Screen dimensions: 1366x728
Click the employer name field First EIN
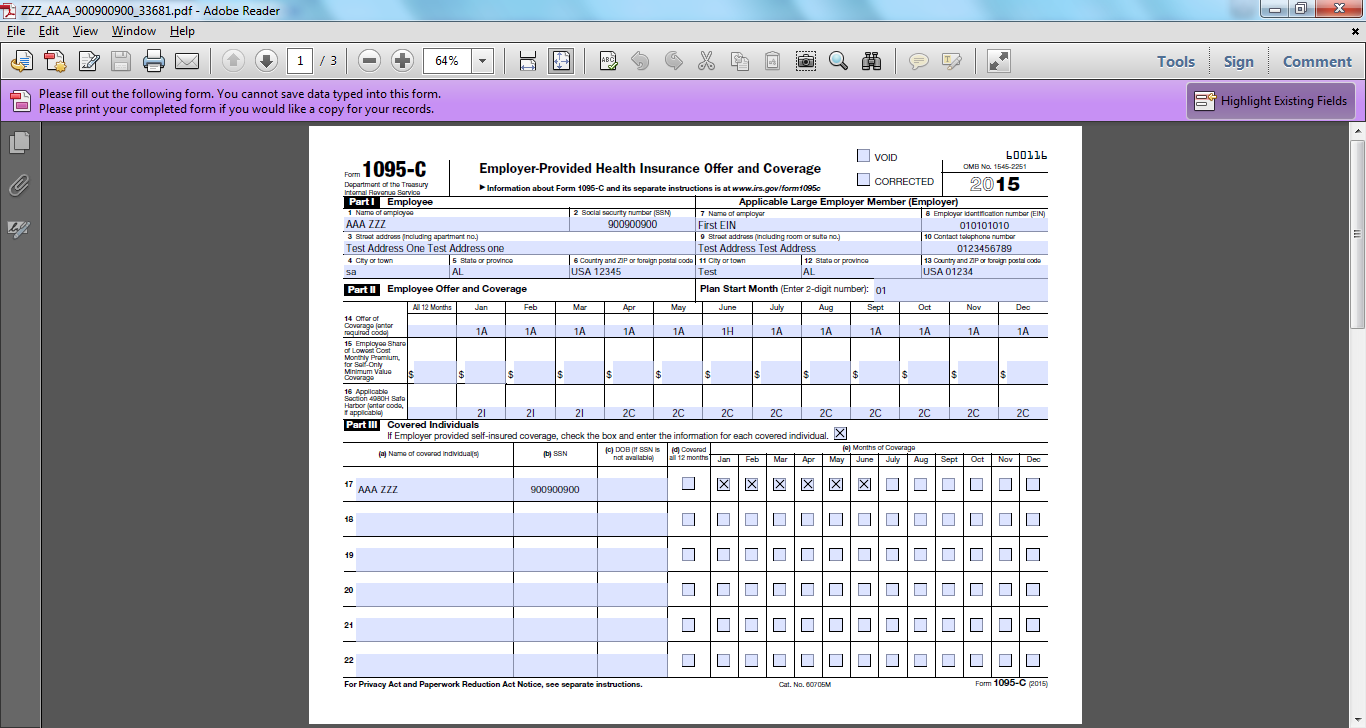[809, 225]
